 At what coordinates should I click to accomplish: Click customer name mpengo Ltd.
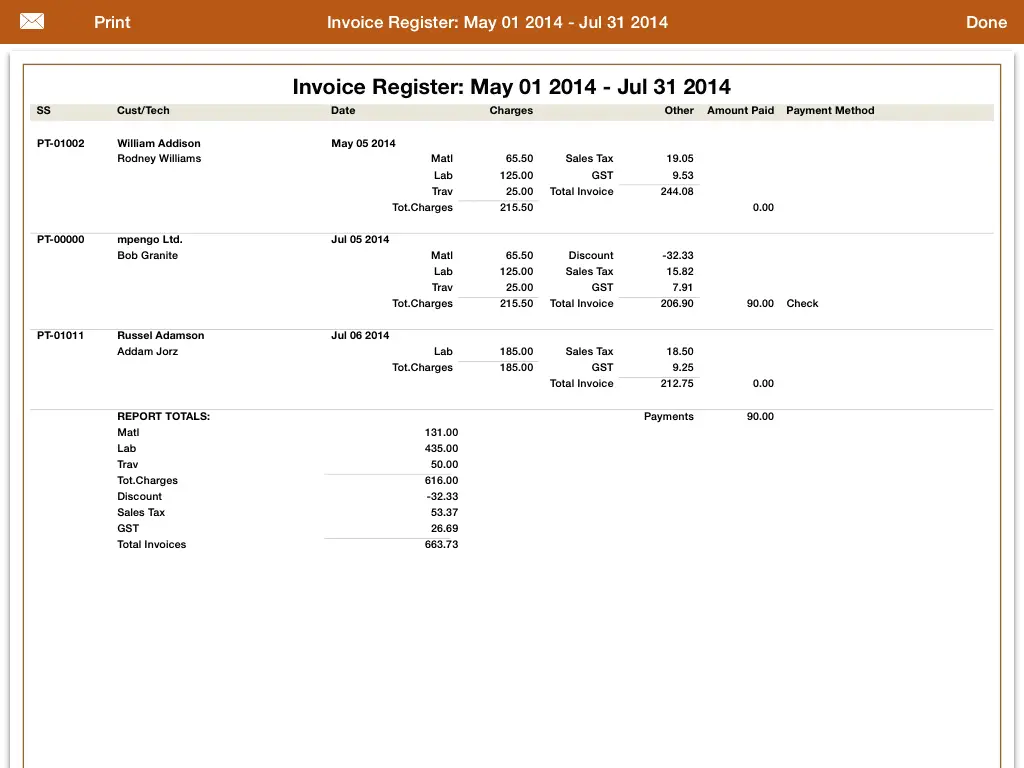150,239
